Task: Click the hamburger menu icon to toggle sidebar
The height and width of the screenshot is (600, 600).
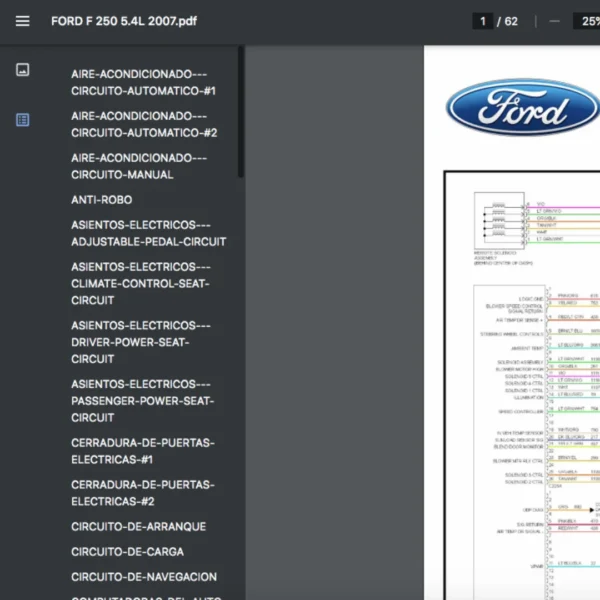Action: click(x=22, y=21)
